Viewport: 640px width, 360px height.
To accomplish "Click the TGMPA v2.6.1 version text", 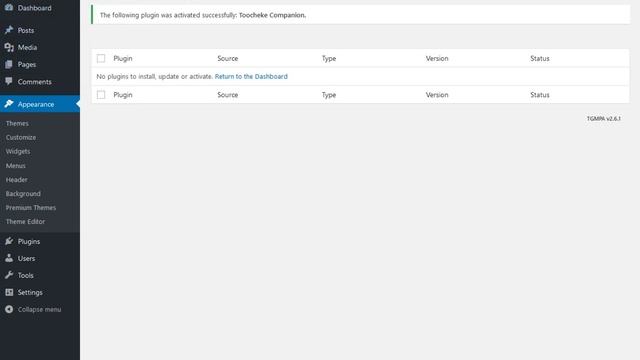I will [x=604, y=118].
